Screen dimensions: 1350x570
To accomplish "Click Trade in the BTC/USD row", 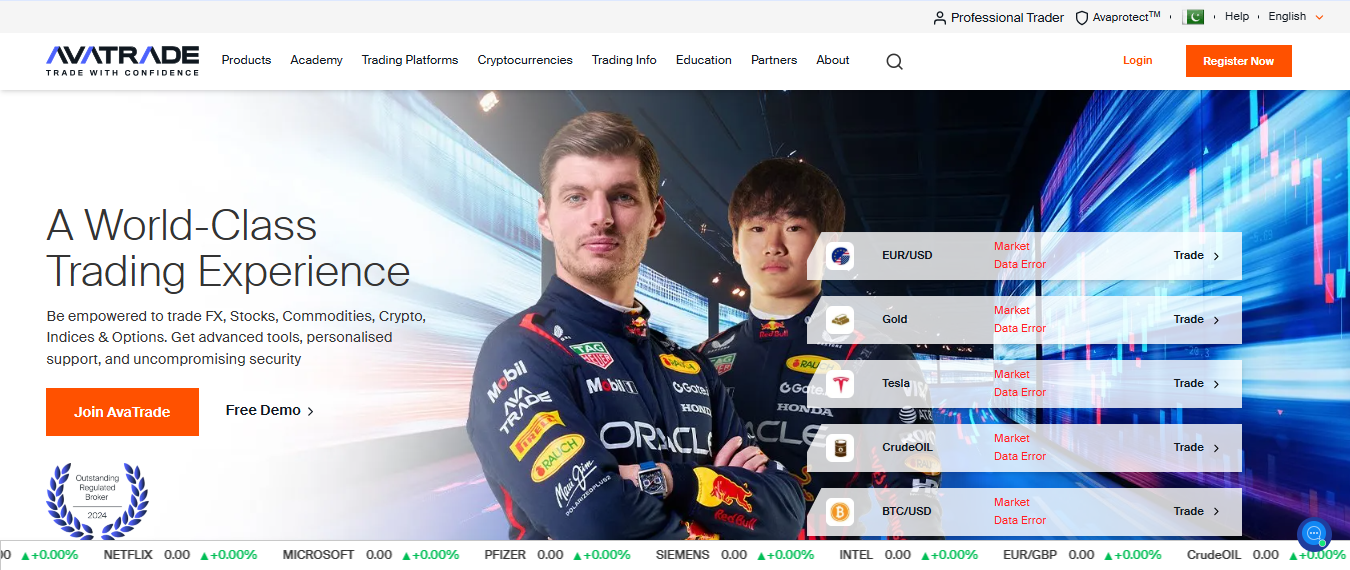I will 1188,512.
